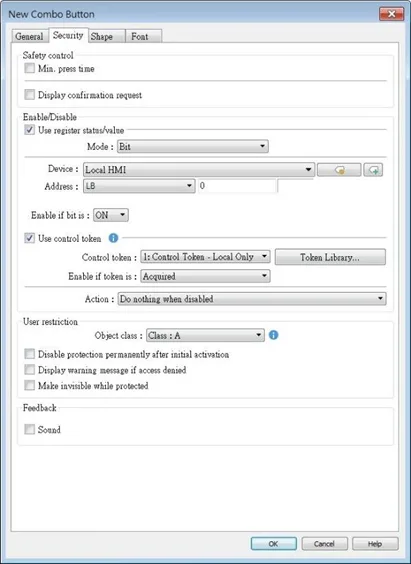Viewport: 411px width, 564px height.
Task: Expand the Control token dropdown
Action: click(205, 257)
